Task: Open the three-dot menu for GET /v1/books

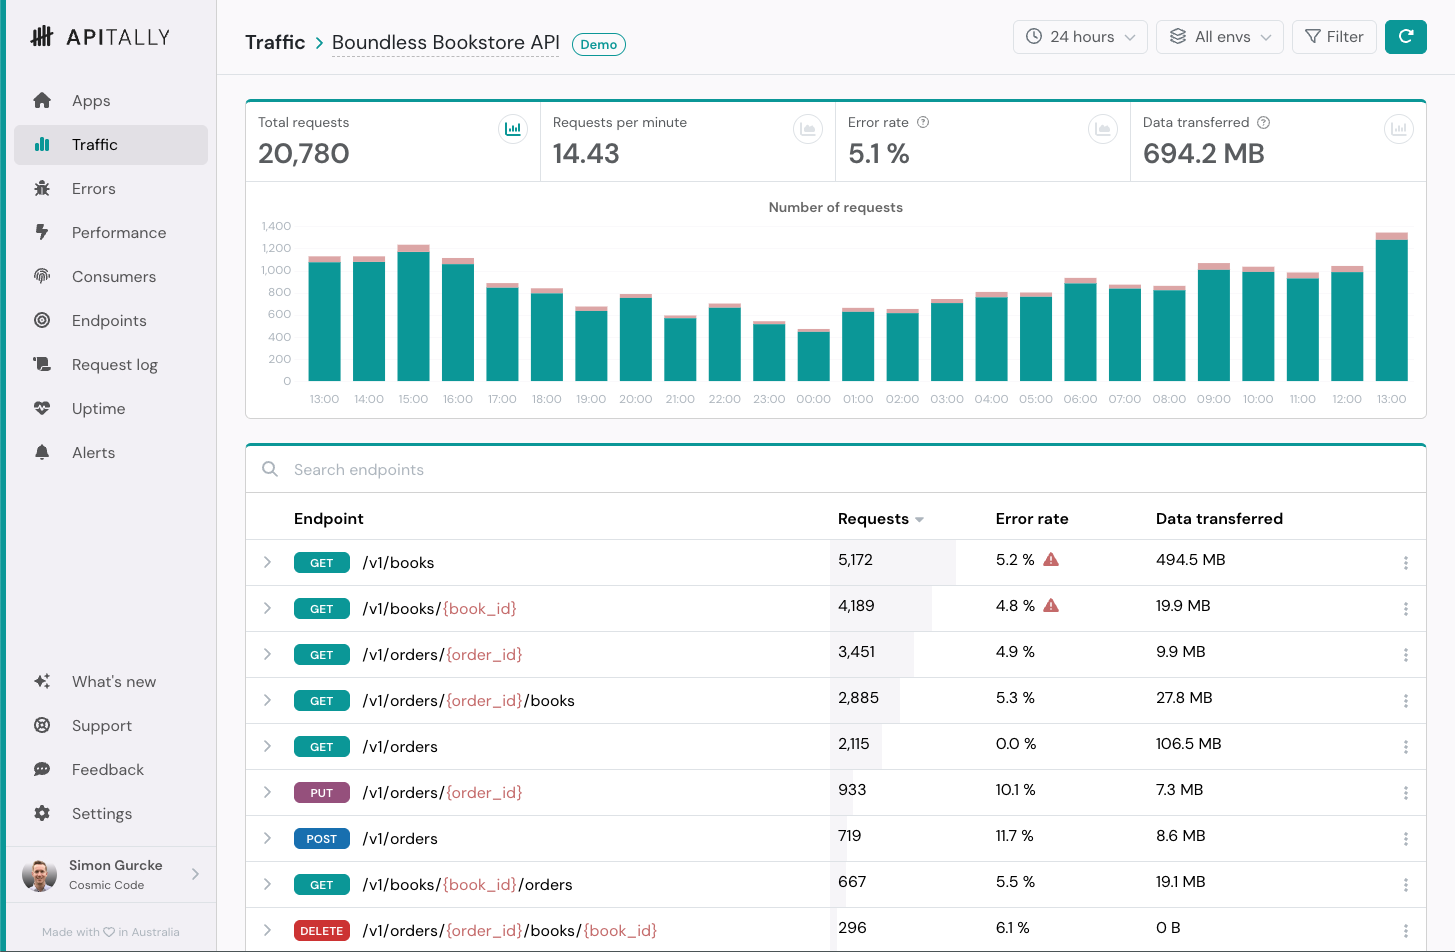Action: tap(1406, 563)
